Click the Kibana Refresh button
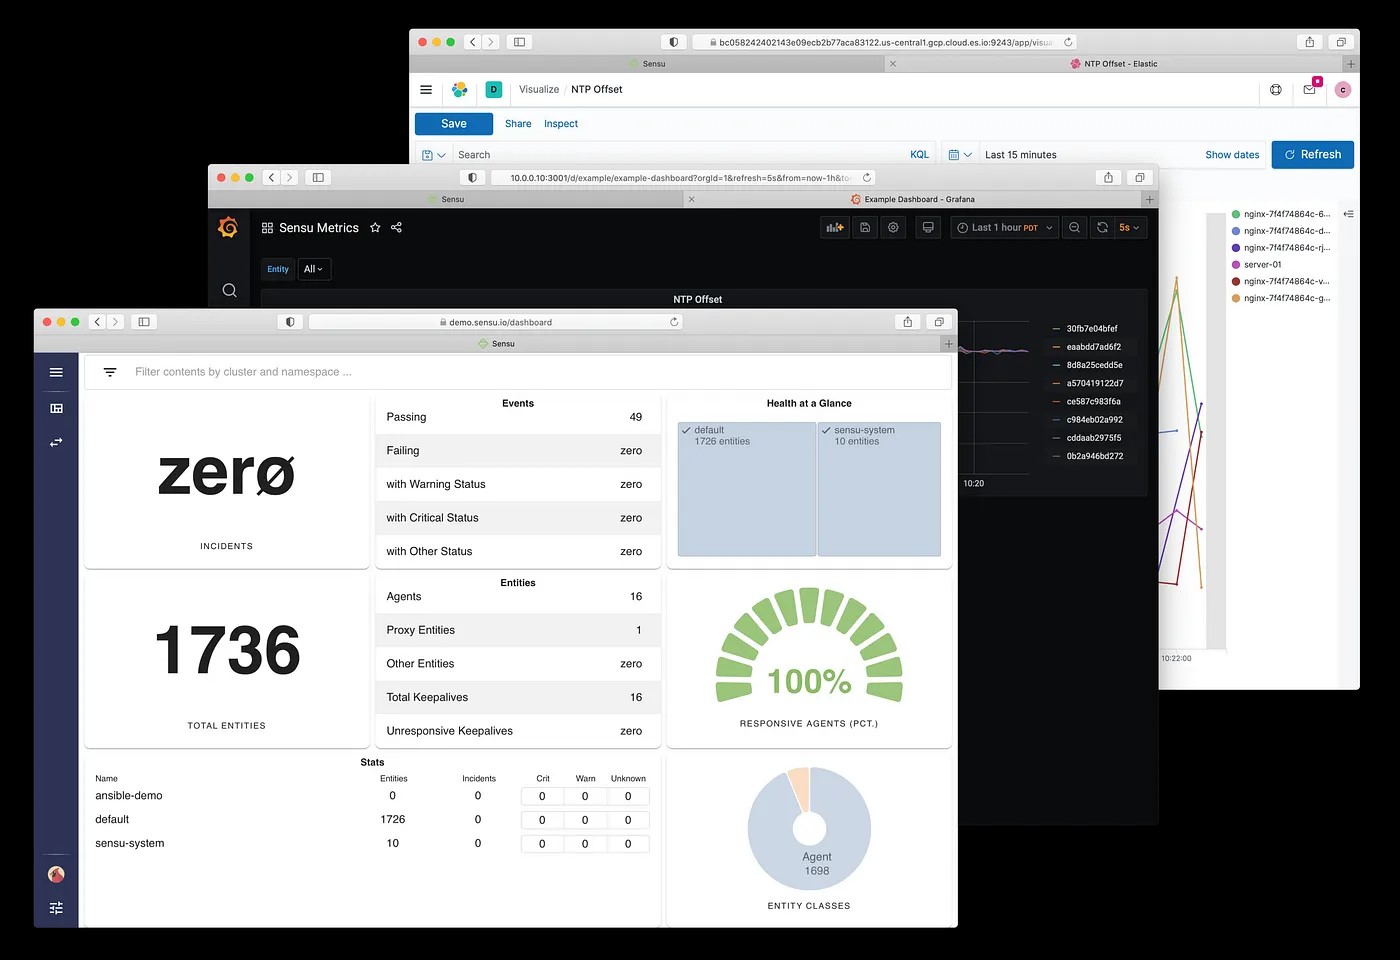This screenshot has height=960, width=1400. coord(1312,155)
